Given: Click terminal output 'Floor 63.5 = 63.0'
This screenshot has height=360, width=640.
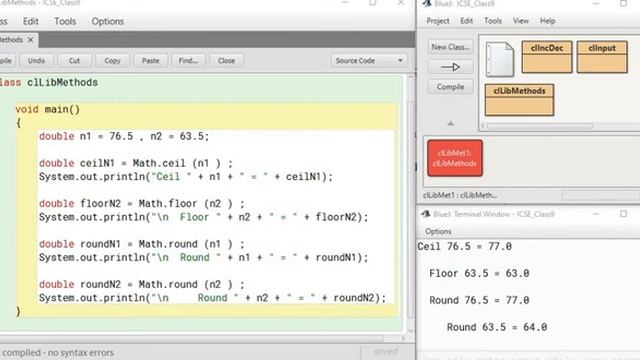Looking at the screenshot, I should tap(479, 273).
